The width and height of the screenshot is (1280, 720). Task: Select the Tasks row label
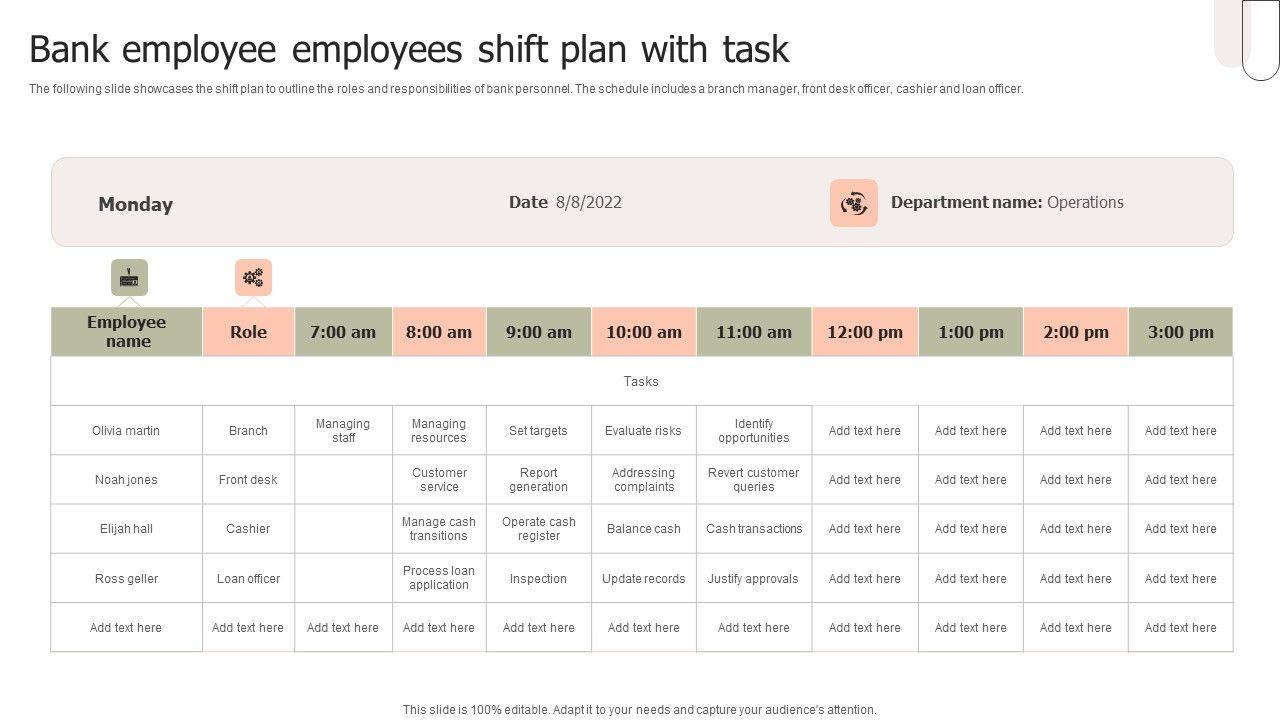(x=641, y=381)
